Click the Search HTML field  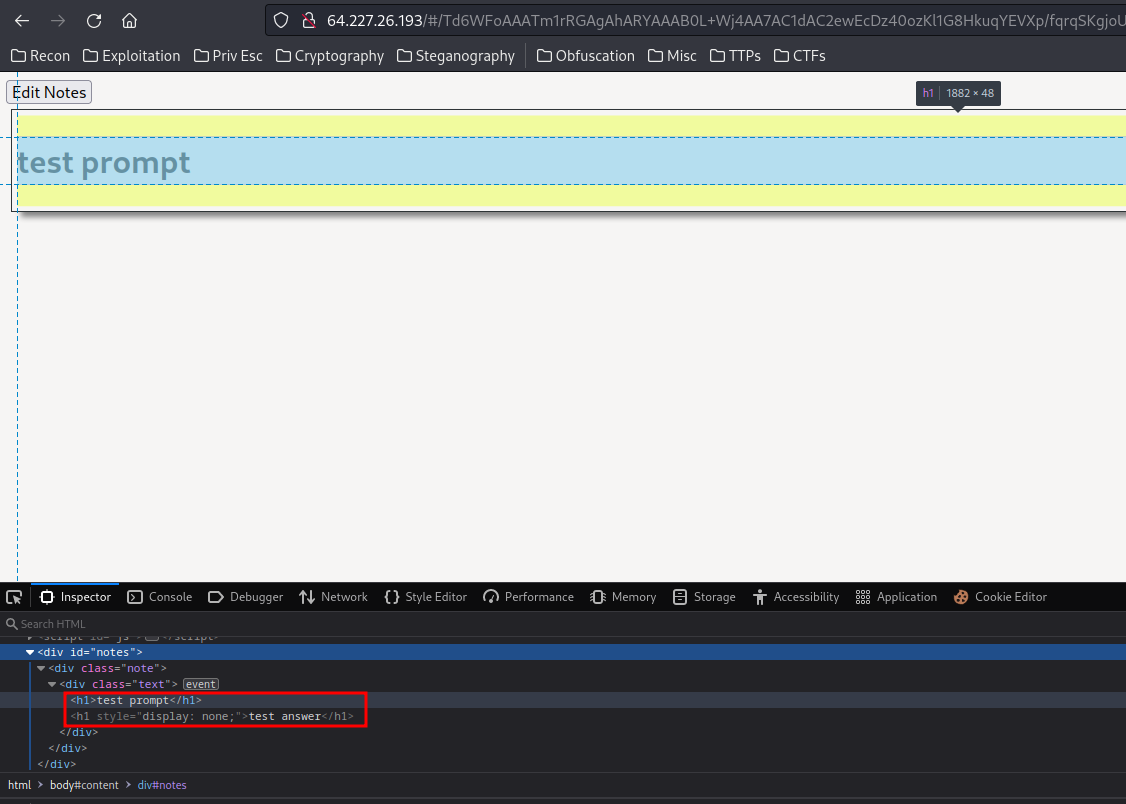(x=563, y=624)
